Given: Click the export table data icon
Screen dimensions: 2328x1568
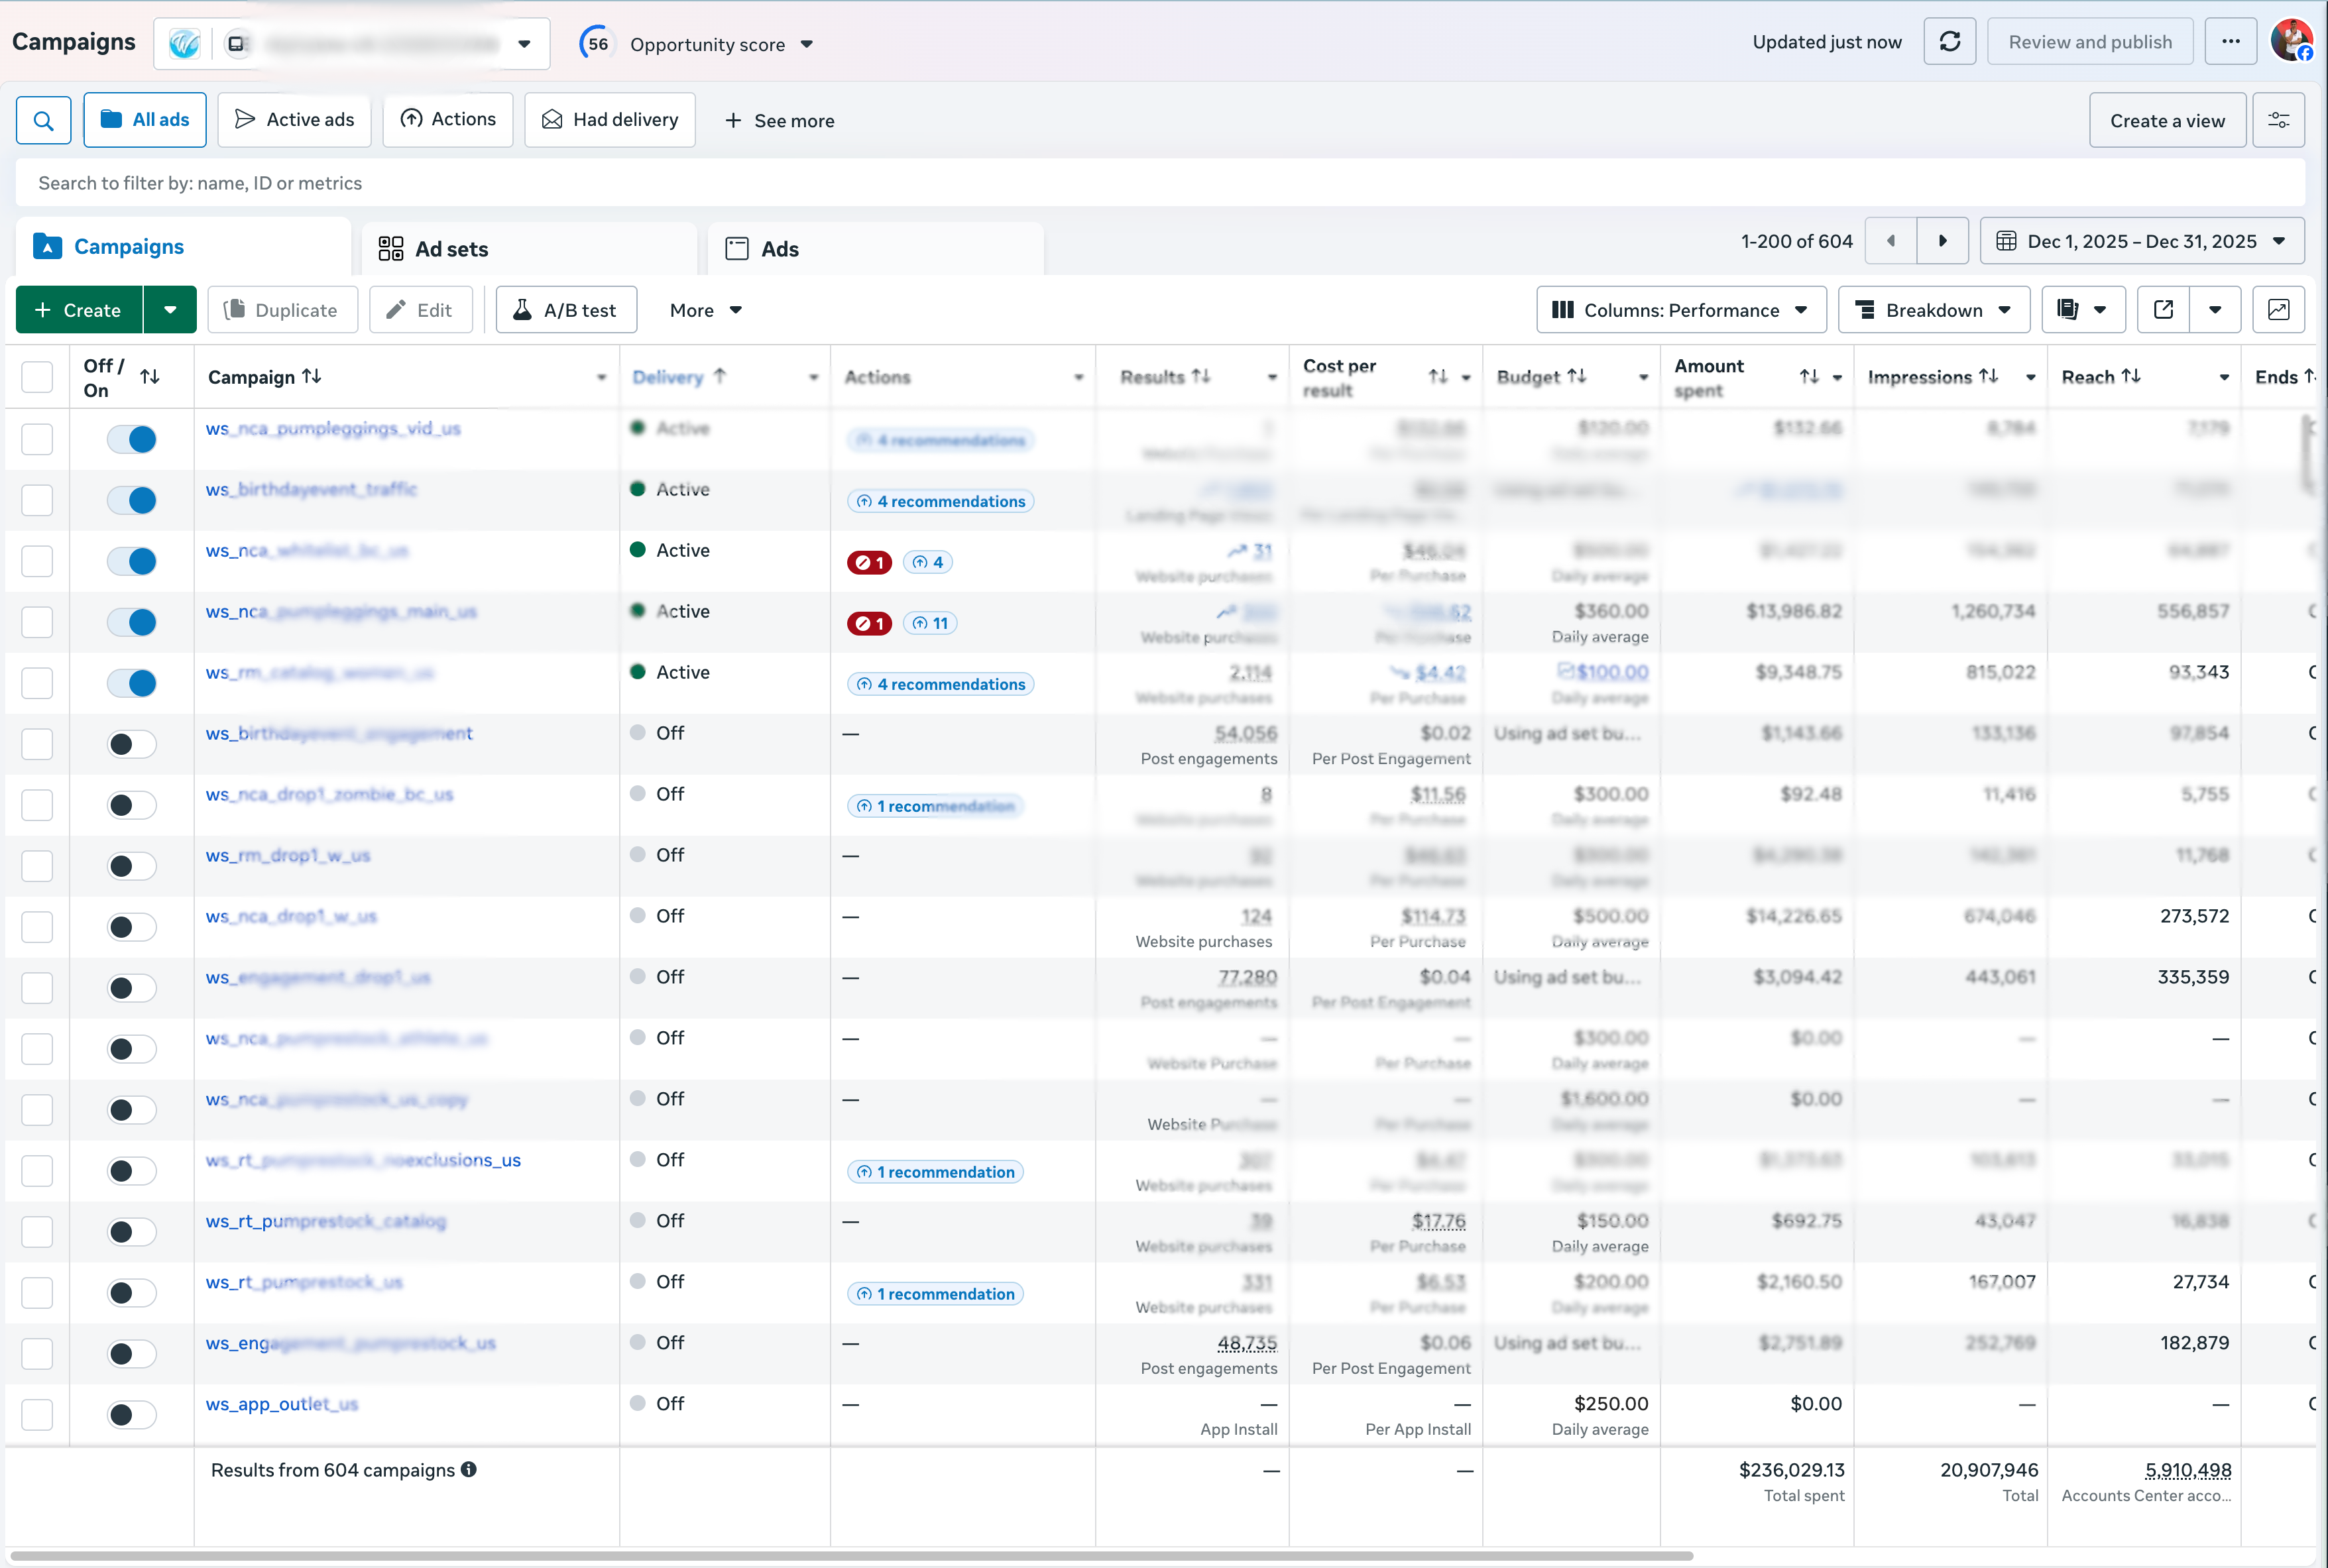Looking at the screenshot, I should click(2163, 310).
